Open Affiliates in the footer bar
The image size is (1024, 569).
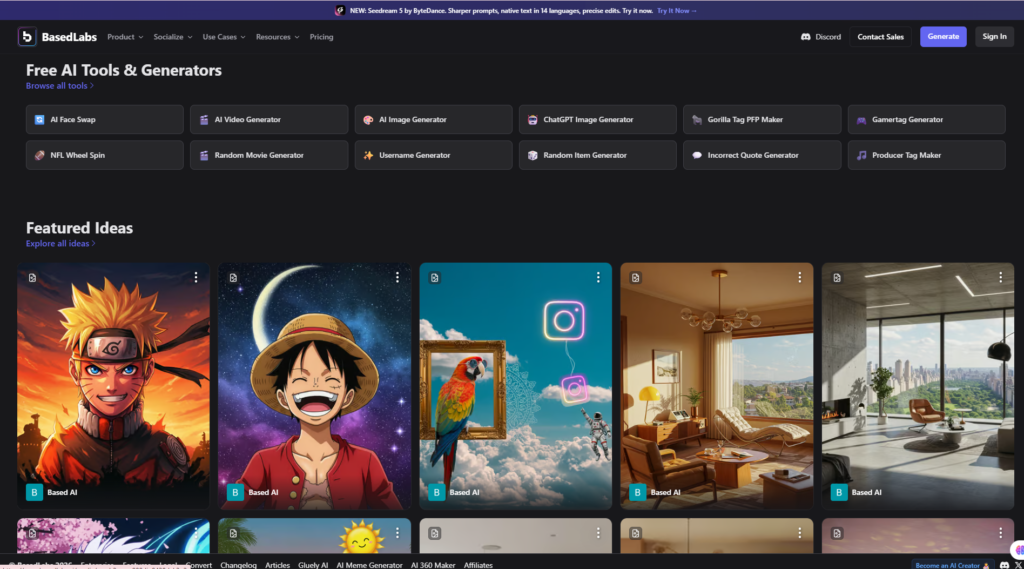[478, 565]
